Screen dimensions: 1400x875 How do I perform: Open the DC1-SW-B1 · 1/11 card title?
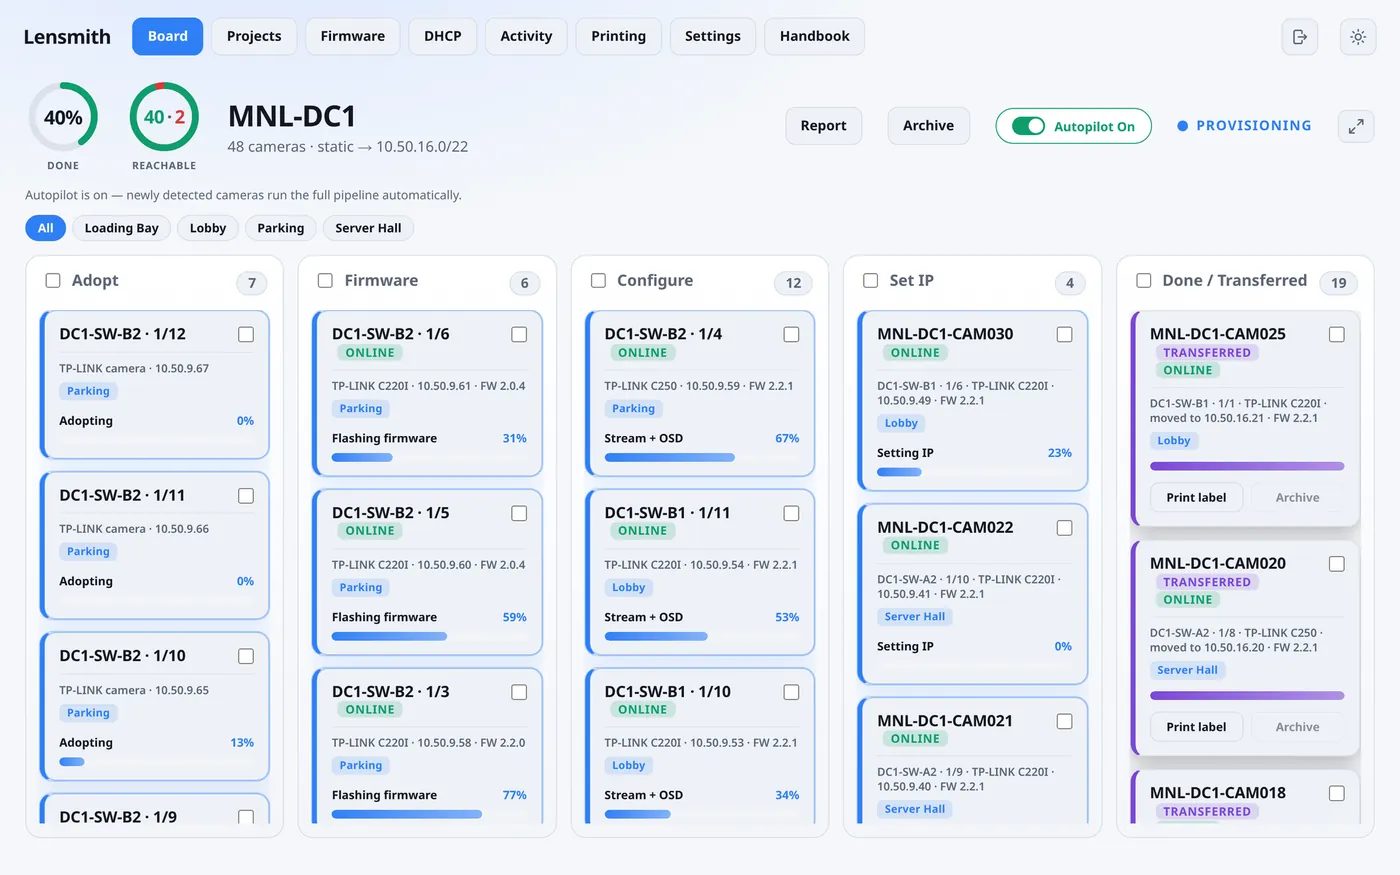(668, 513)
